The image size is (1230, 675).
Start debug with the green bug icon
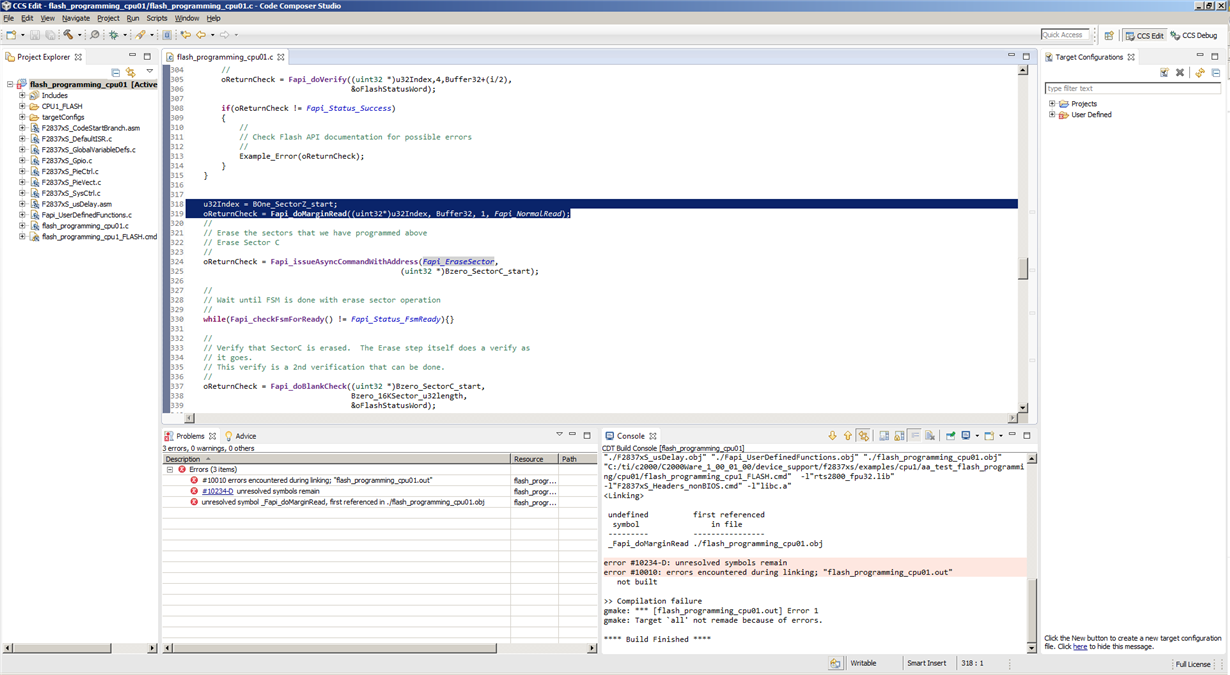coord(113,35)
